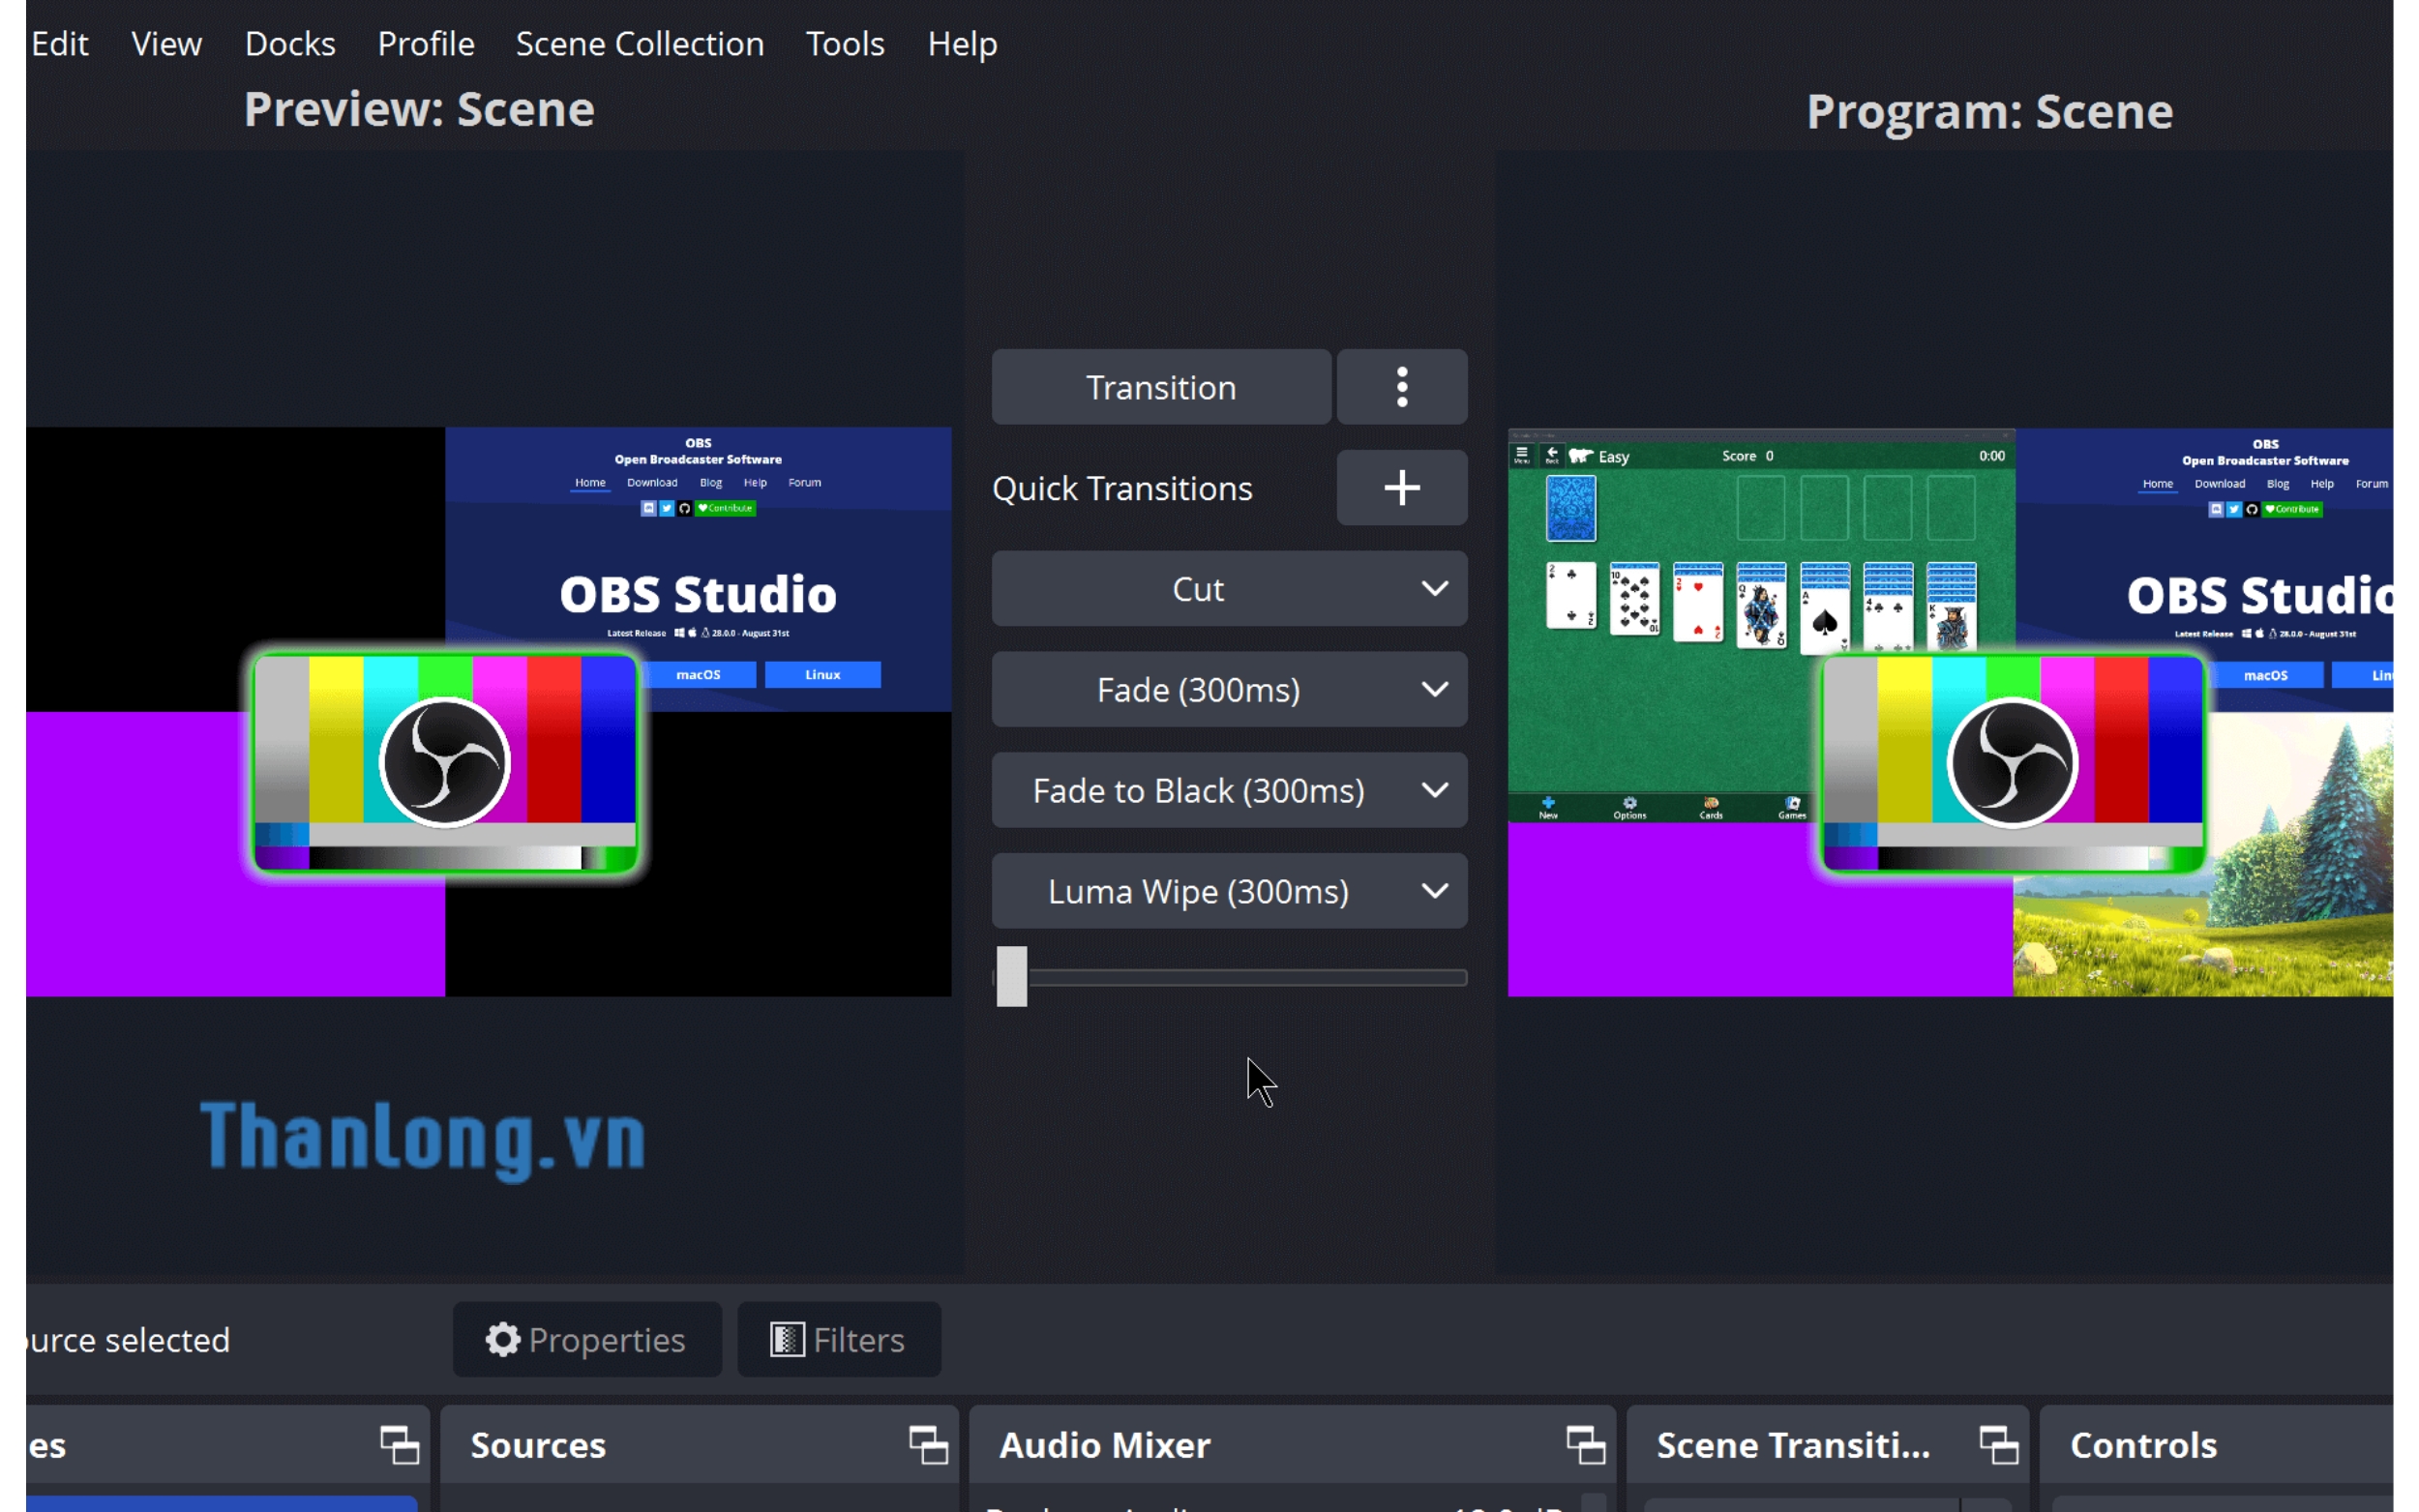
Task: Open source Properties via gear button
Action: tap(586, 1340)
